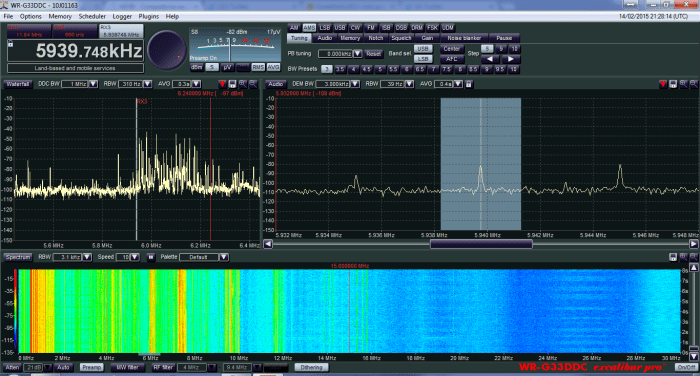Viewport: 700px width, 376px height.
Task: Click the waterfall vertical slider handle
Action: click(694, 348)
